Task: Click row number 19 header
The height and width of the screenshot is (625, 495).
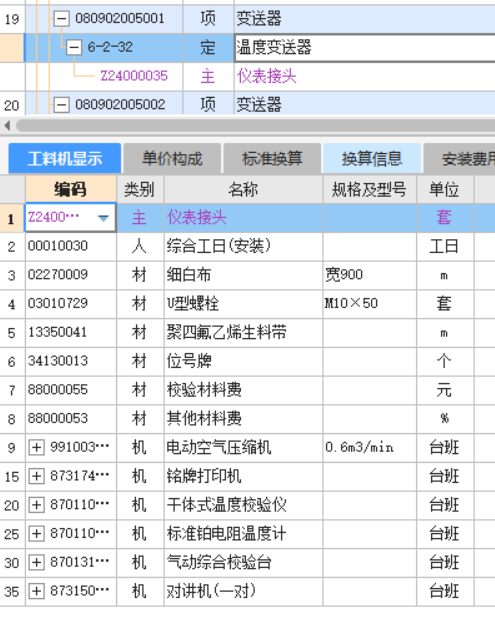Action: [x=12, y=19]
